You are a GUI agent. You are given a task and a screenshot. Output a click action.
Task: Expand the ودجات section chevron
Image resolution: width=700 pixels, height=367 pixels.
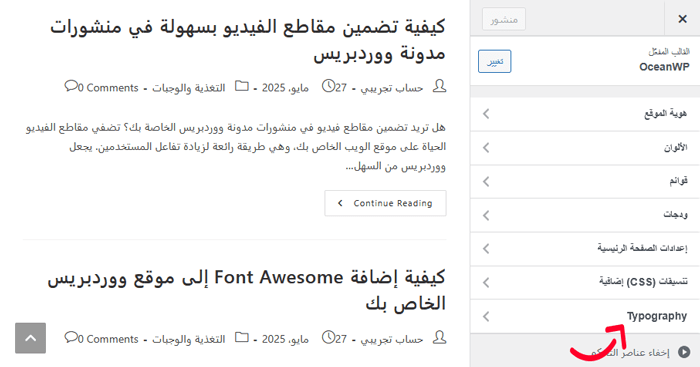coord(486,215)
